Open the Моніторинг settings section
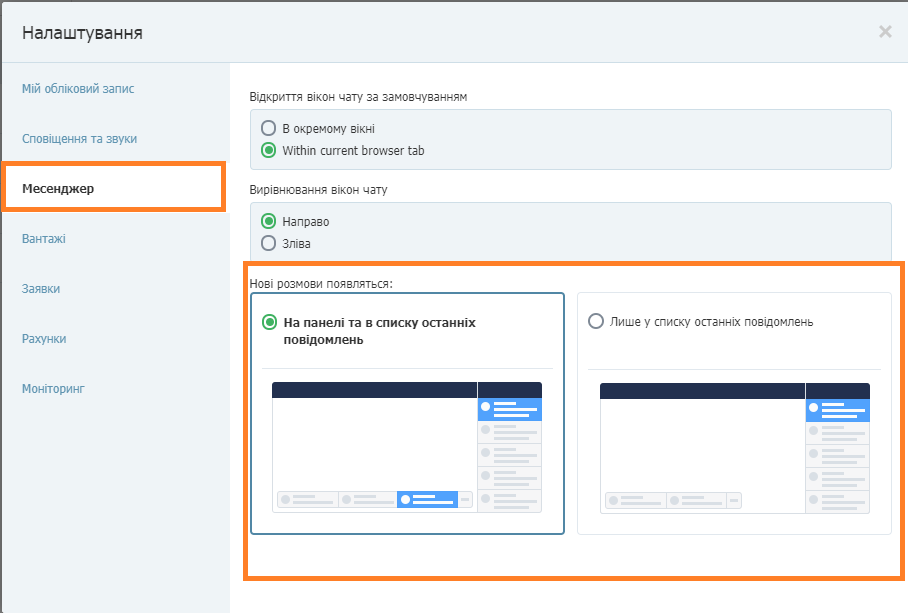The image size is (908, 613). coord(53,389)
